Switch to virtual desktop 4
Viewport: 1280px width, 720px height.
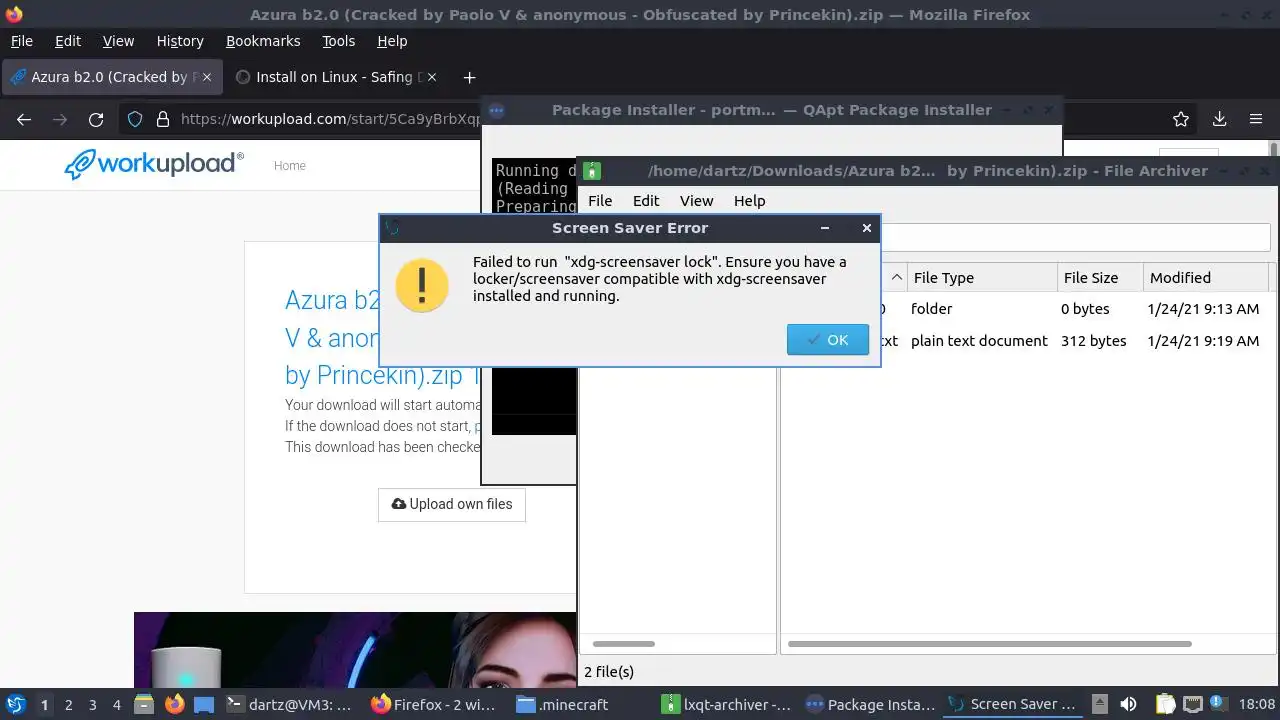(x=116, y=704)
